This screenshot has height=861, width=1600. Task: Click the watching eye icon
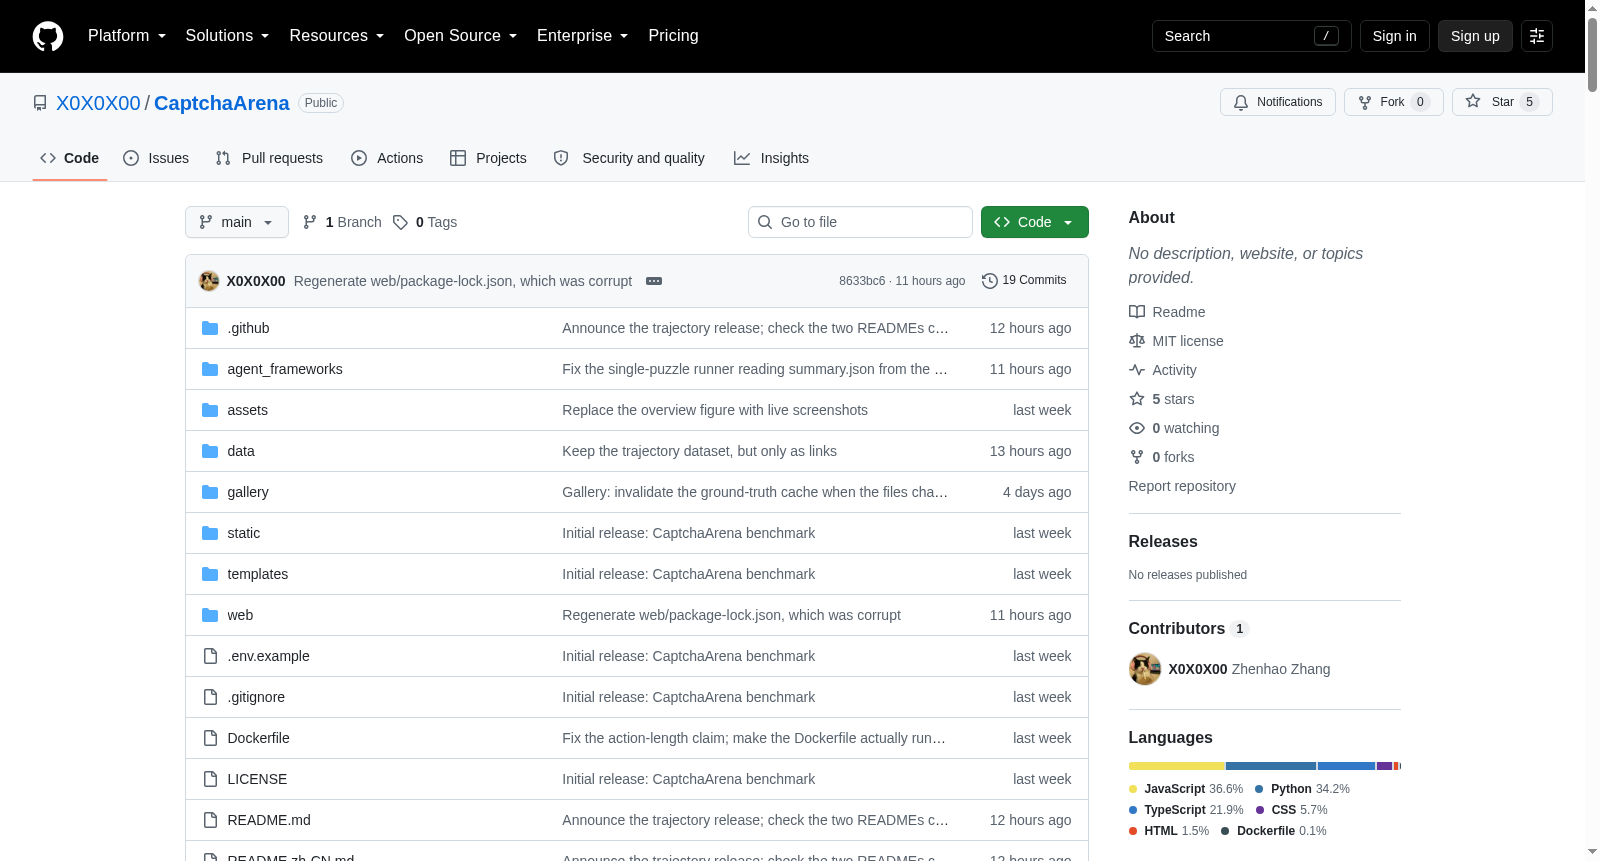[x=1137, y=428]
